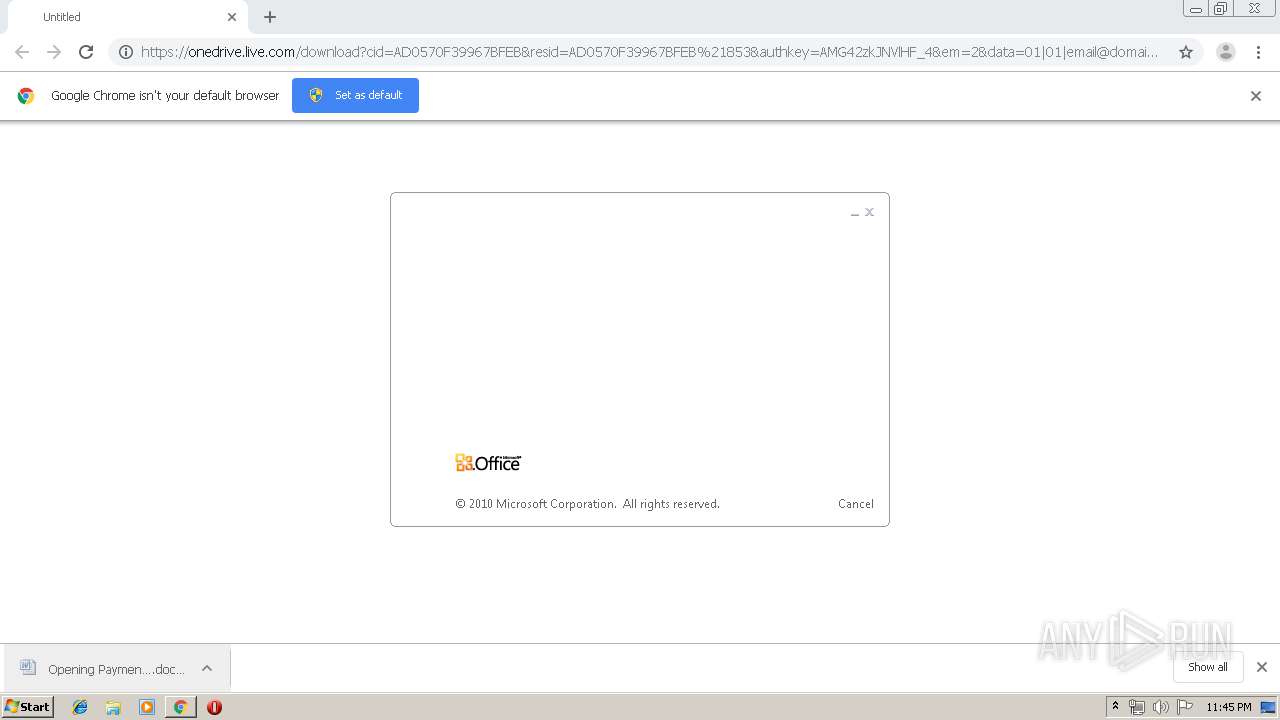Close the Office splash dialog

870,212
